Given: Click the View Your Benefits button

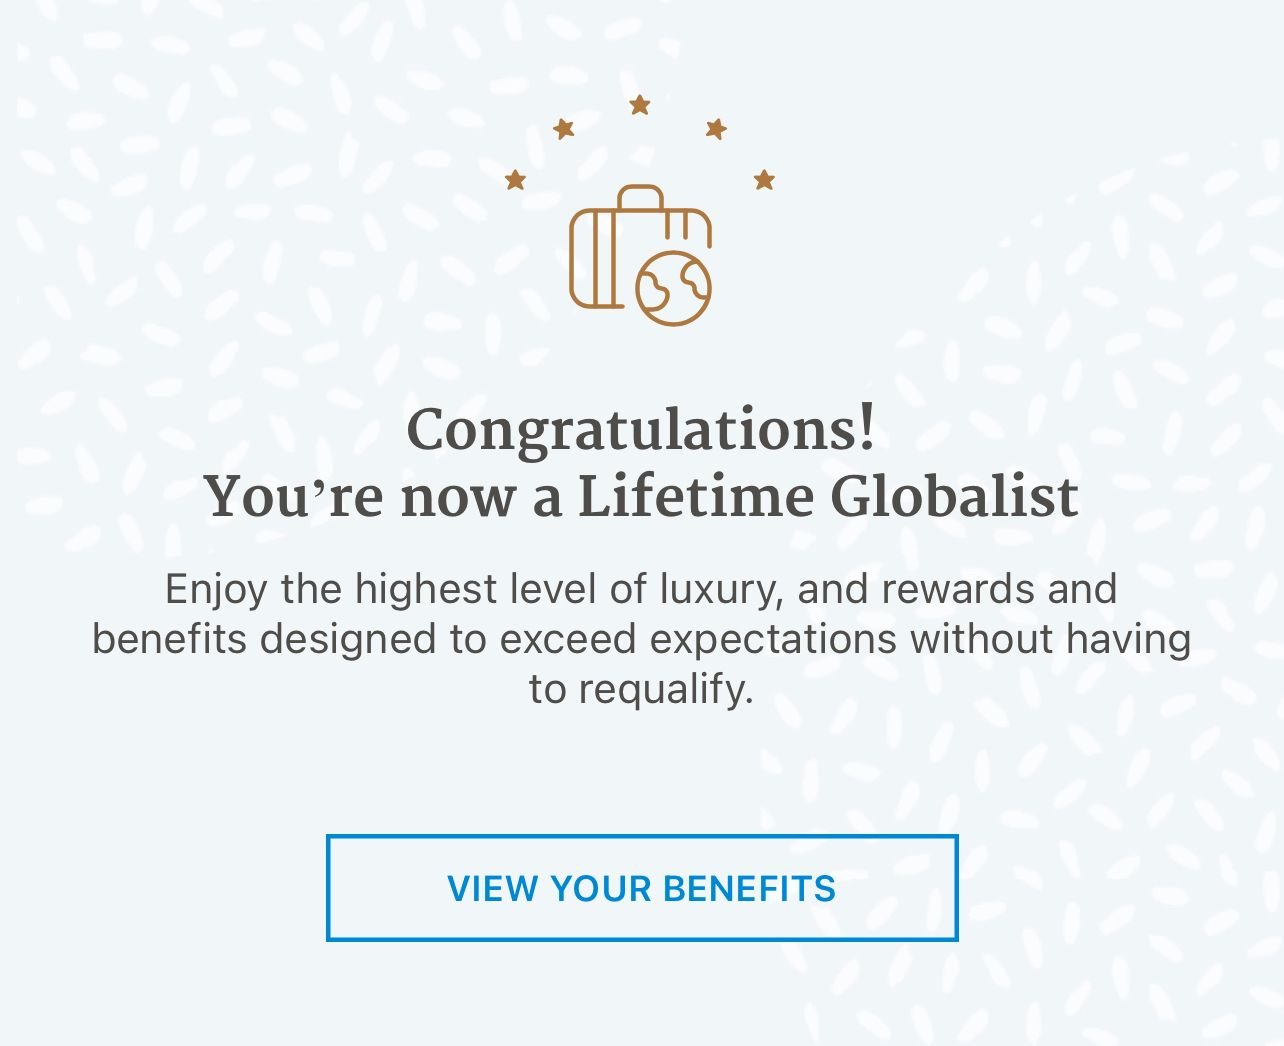Looking at the screenshot, I should [x=641, y=888].
